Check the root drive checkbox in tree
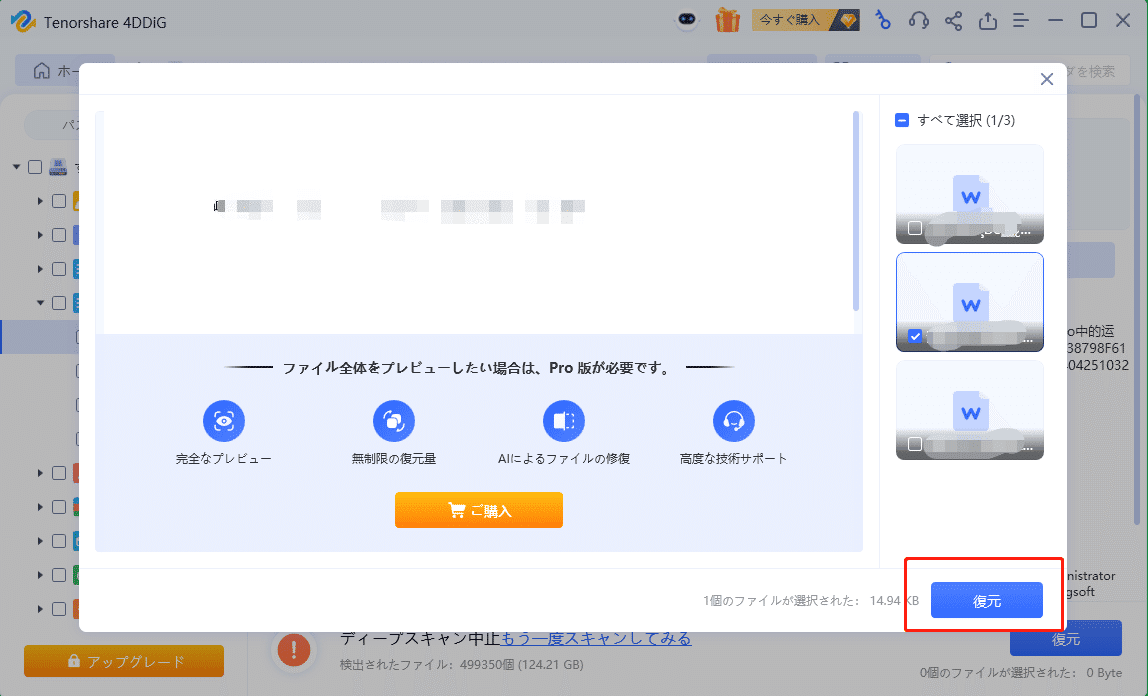The image size is (1148, 696). 34,167
